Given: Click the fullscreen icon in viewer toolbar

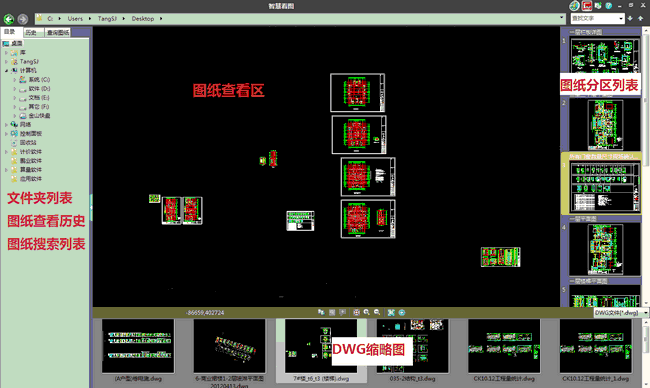Looking at the screenshot, I should [391, 312].
